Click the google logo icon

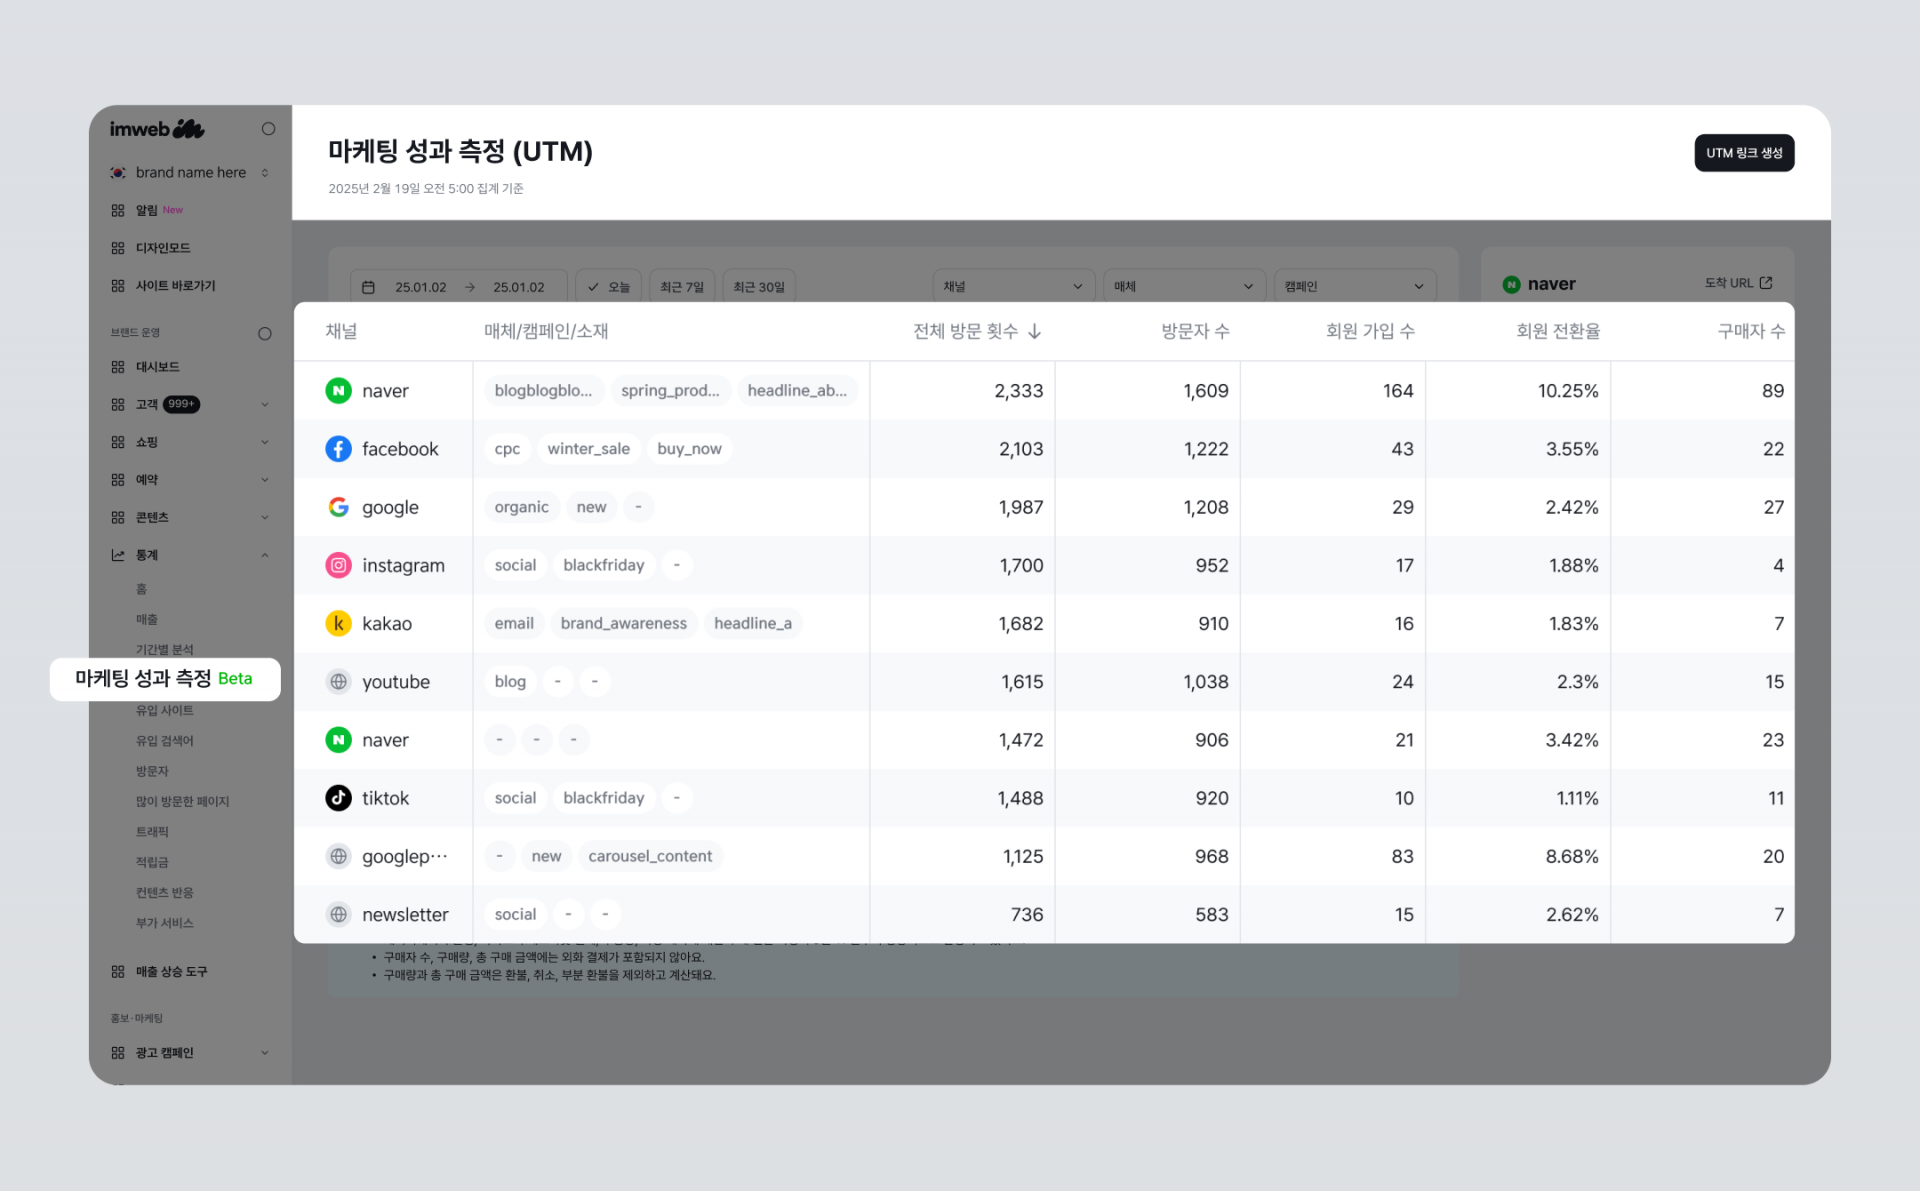click(x=339, y=507)
